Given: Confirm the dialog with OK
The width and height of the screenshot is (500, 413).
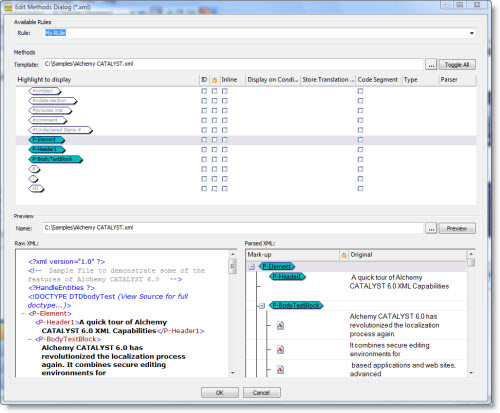Looking at the screenshot, I should point(220,392).
